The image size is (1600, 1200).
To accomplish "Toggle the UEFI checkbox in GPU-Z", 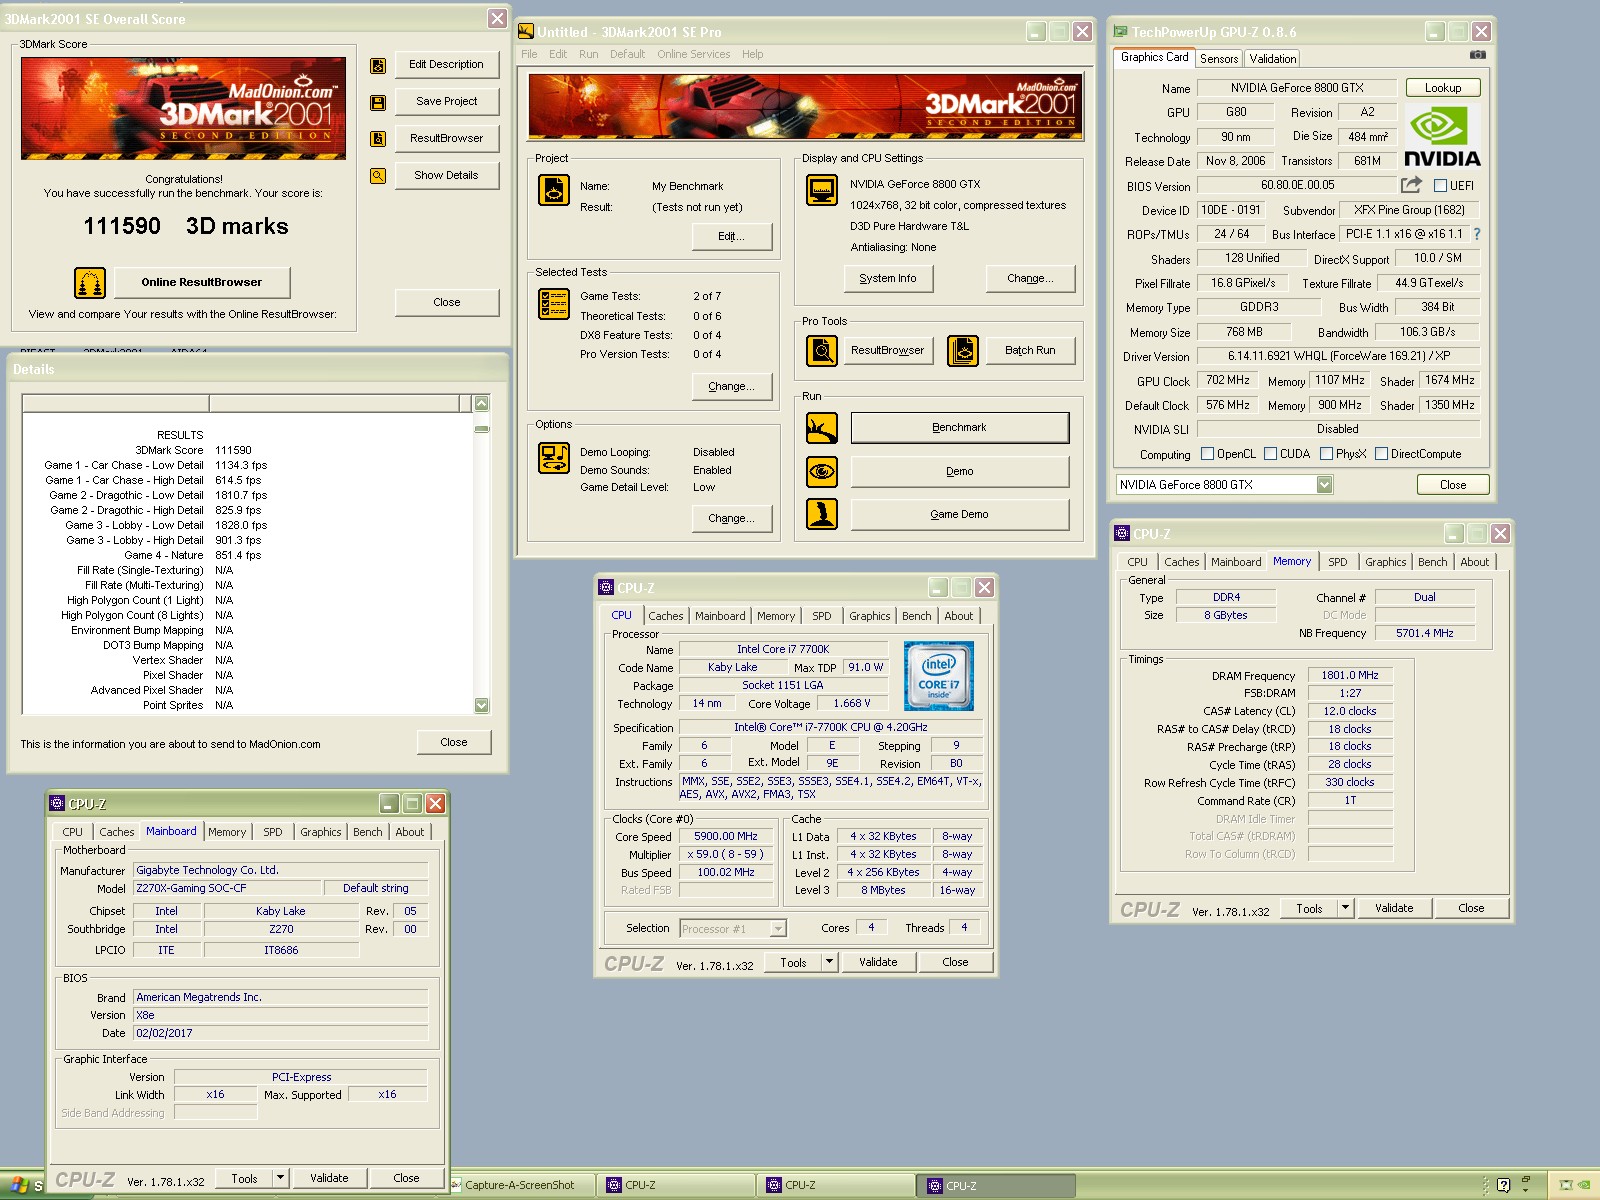I will tap(1440, 186).
